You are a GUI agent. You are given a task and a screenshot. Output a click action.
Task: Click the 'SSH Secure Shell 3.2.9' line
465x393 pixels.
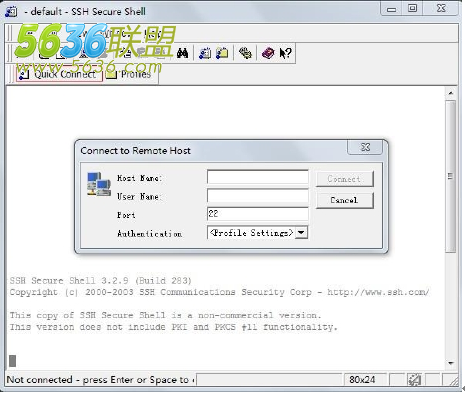tap(101, 281)
